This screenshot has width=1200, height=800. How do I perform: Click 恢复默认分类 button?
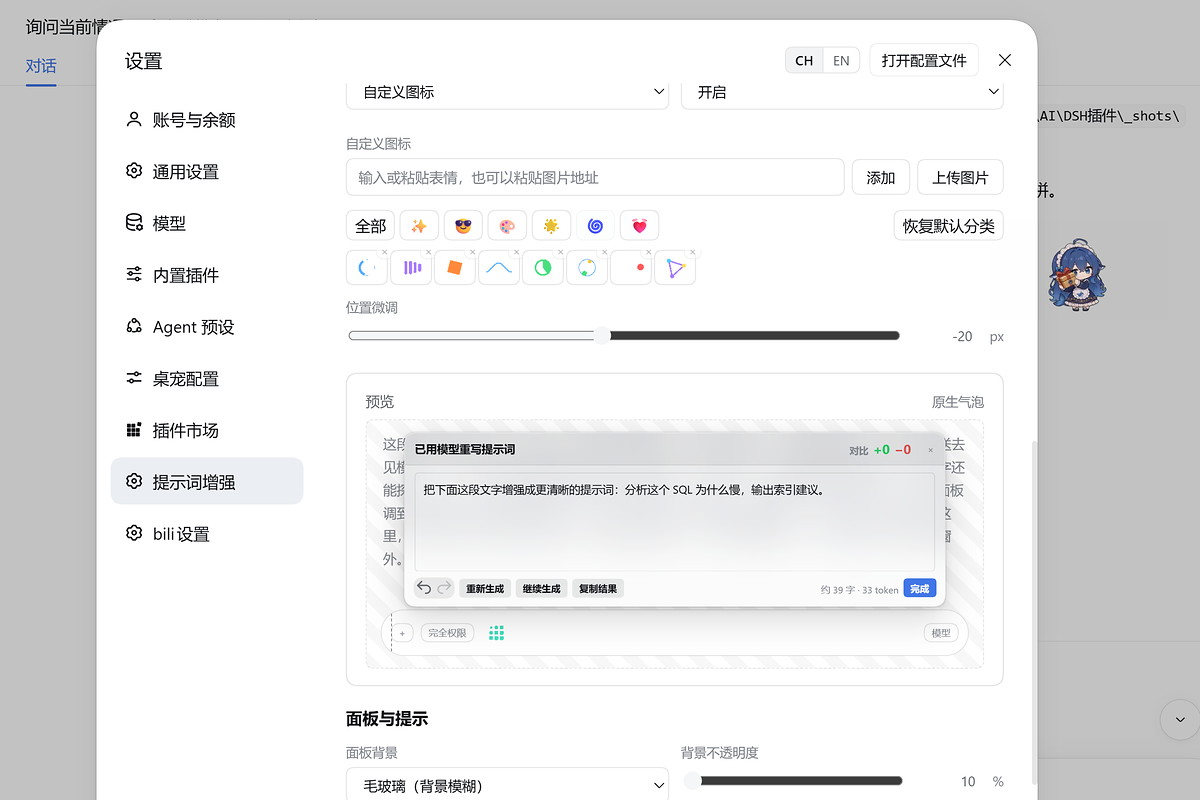(x=948, y=226)
